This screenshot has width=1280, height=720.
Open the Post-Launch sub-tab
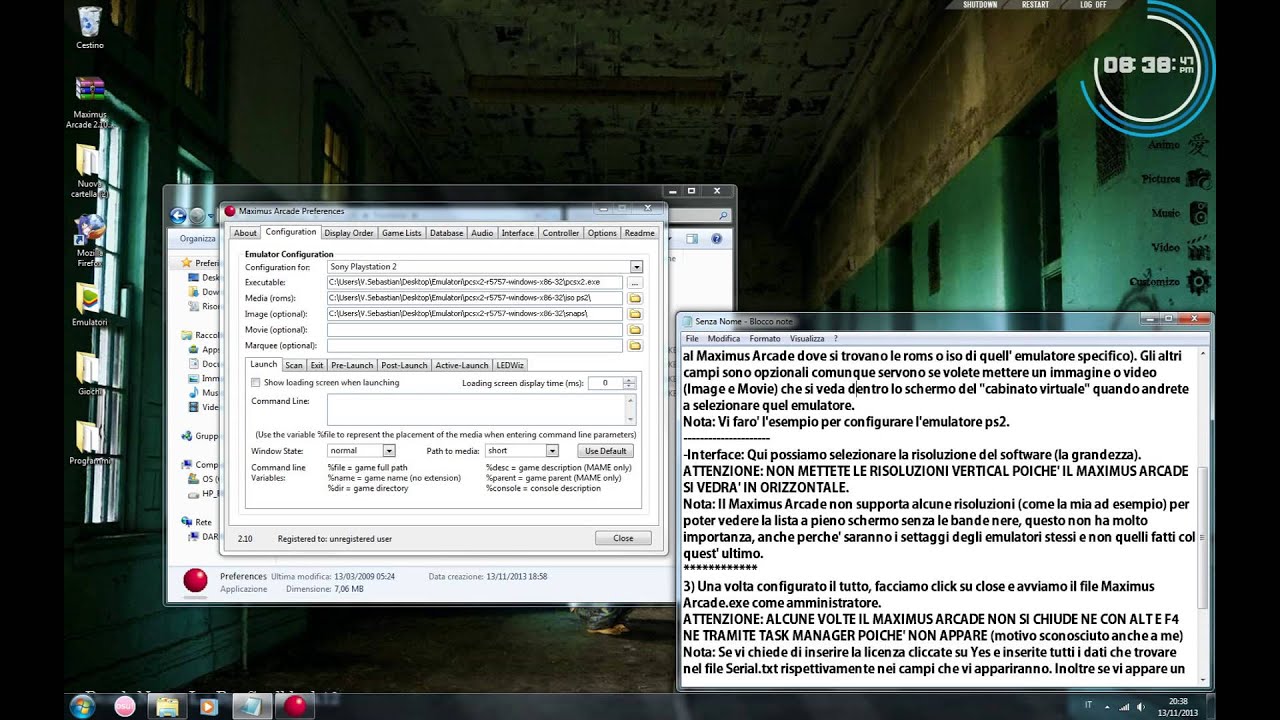tap(404, 365)
